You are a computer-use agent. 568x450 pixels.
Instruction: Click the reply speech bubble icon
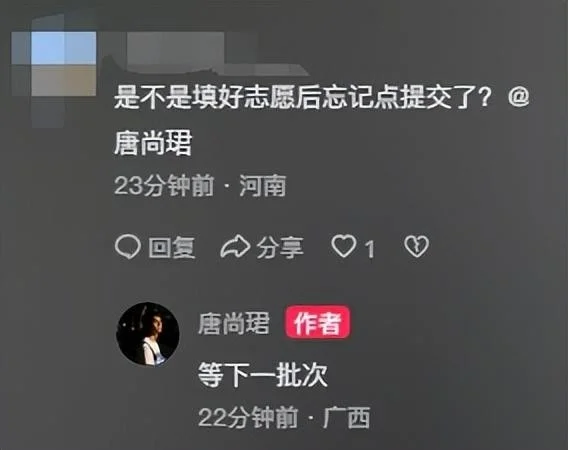[128, 247]
